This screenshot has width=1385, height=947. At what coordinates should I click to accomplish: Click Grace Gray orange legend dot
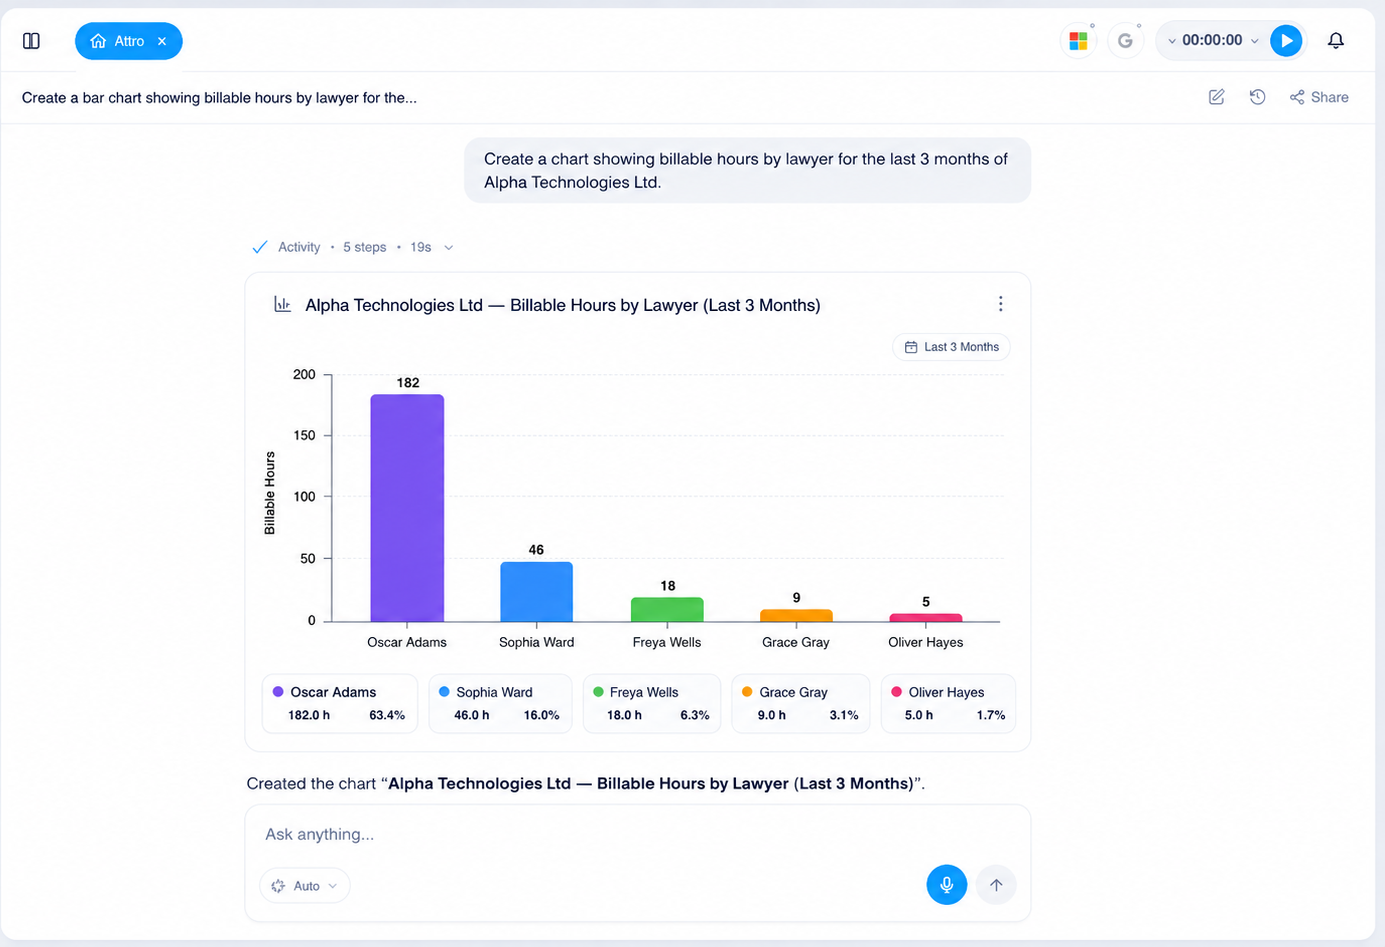[x=747, y=691]
